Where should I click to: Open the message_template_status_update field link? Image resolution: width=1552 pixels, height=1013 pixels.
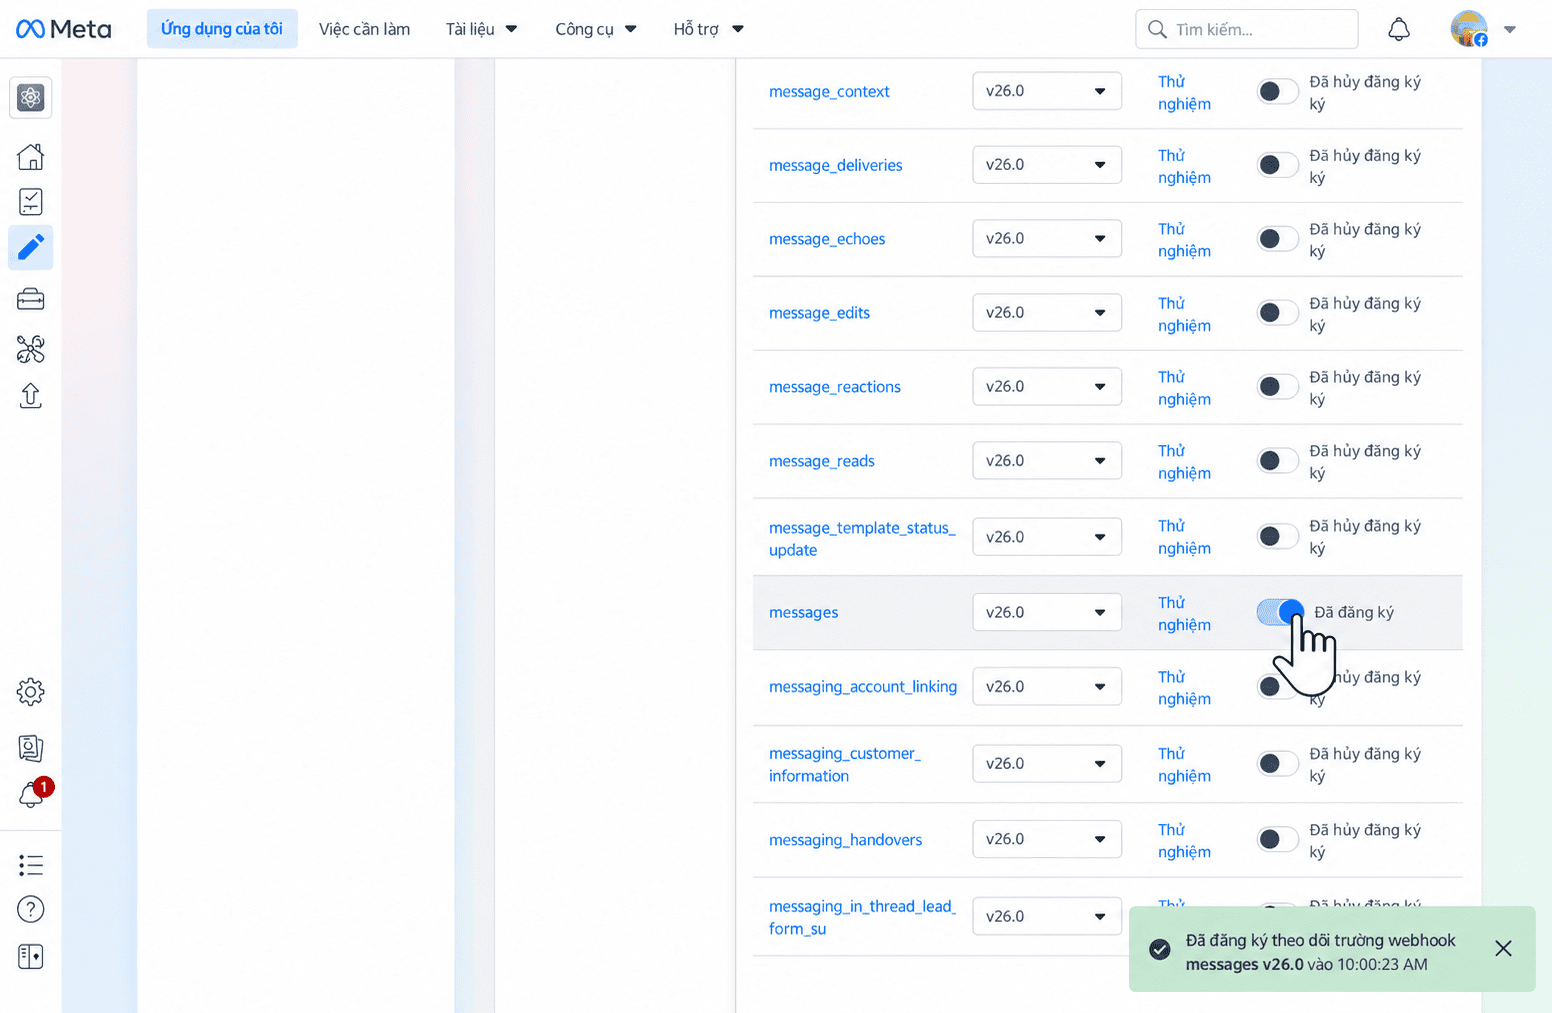[x=862, y=539]
